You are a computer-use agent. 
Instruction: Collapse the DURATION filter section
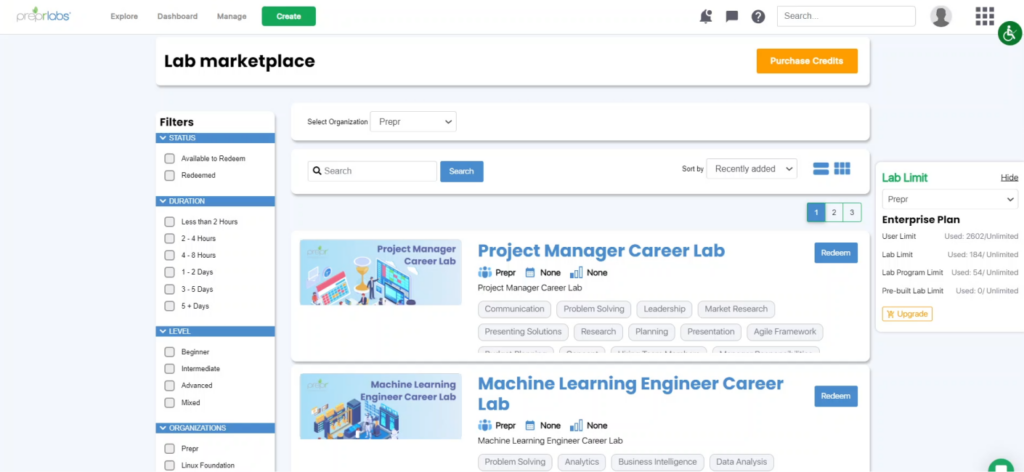pyautogui.click(x=216, y=201)
